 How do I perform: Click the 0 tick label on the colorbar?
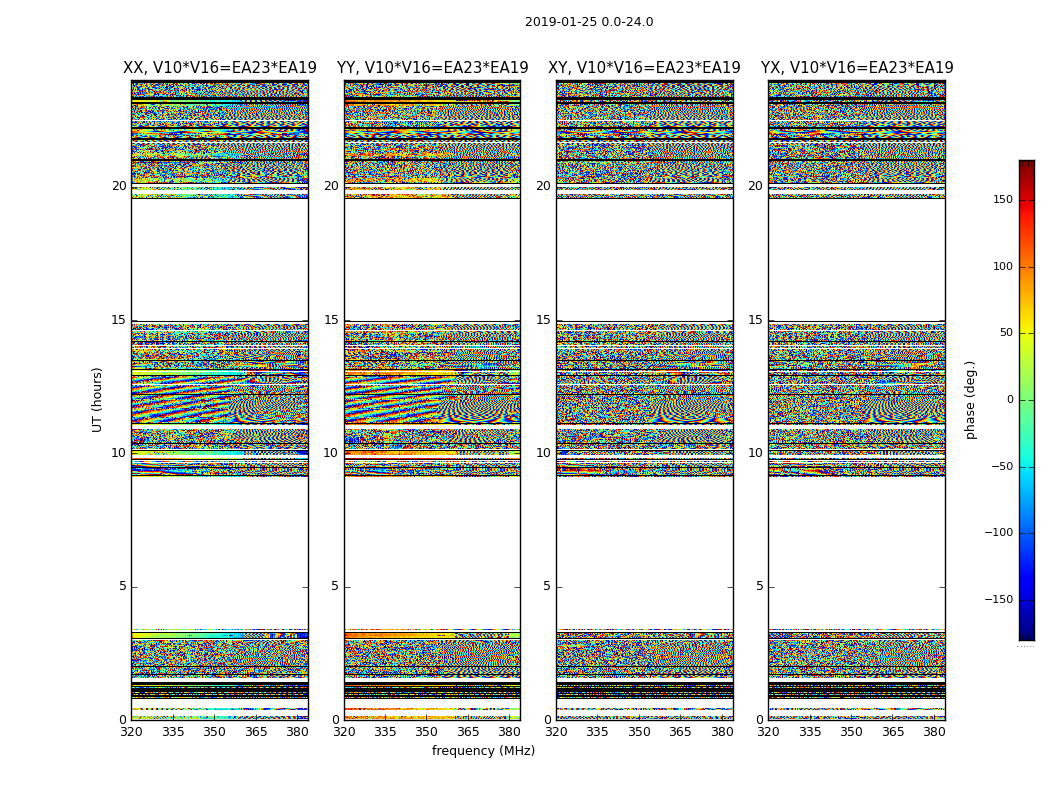click(1009, 400)
